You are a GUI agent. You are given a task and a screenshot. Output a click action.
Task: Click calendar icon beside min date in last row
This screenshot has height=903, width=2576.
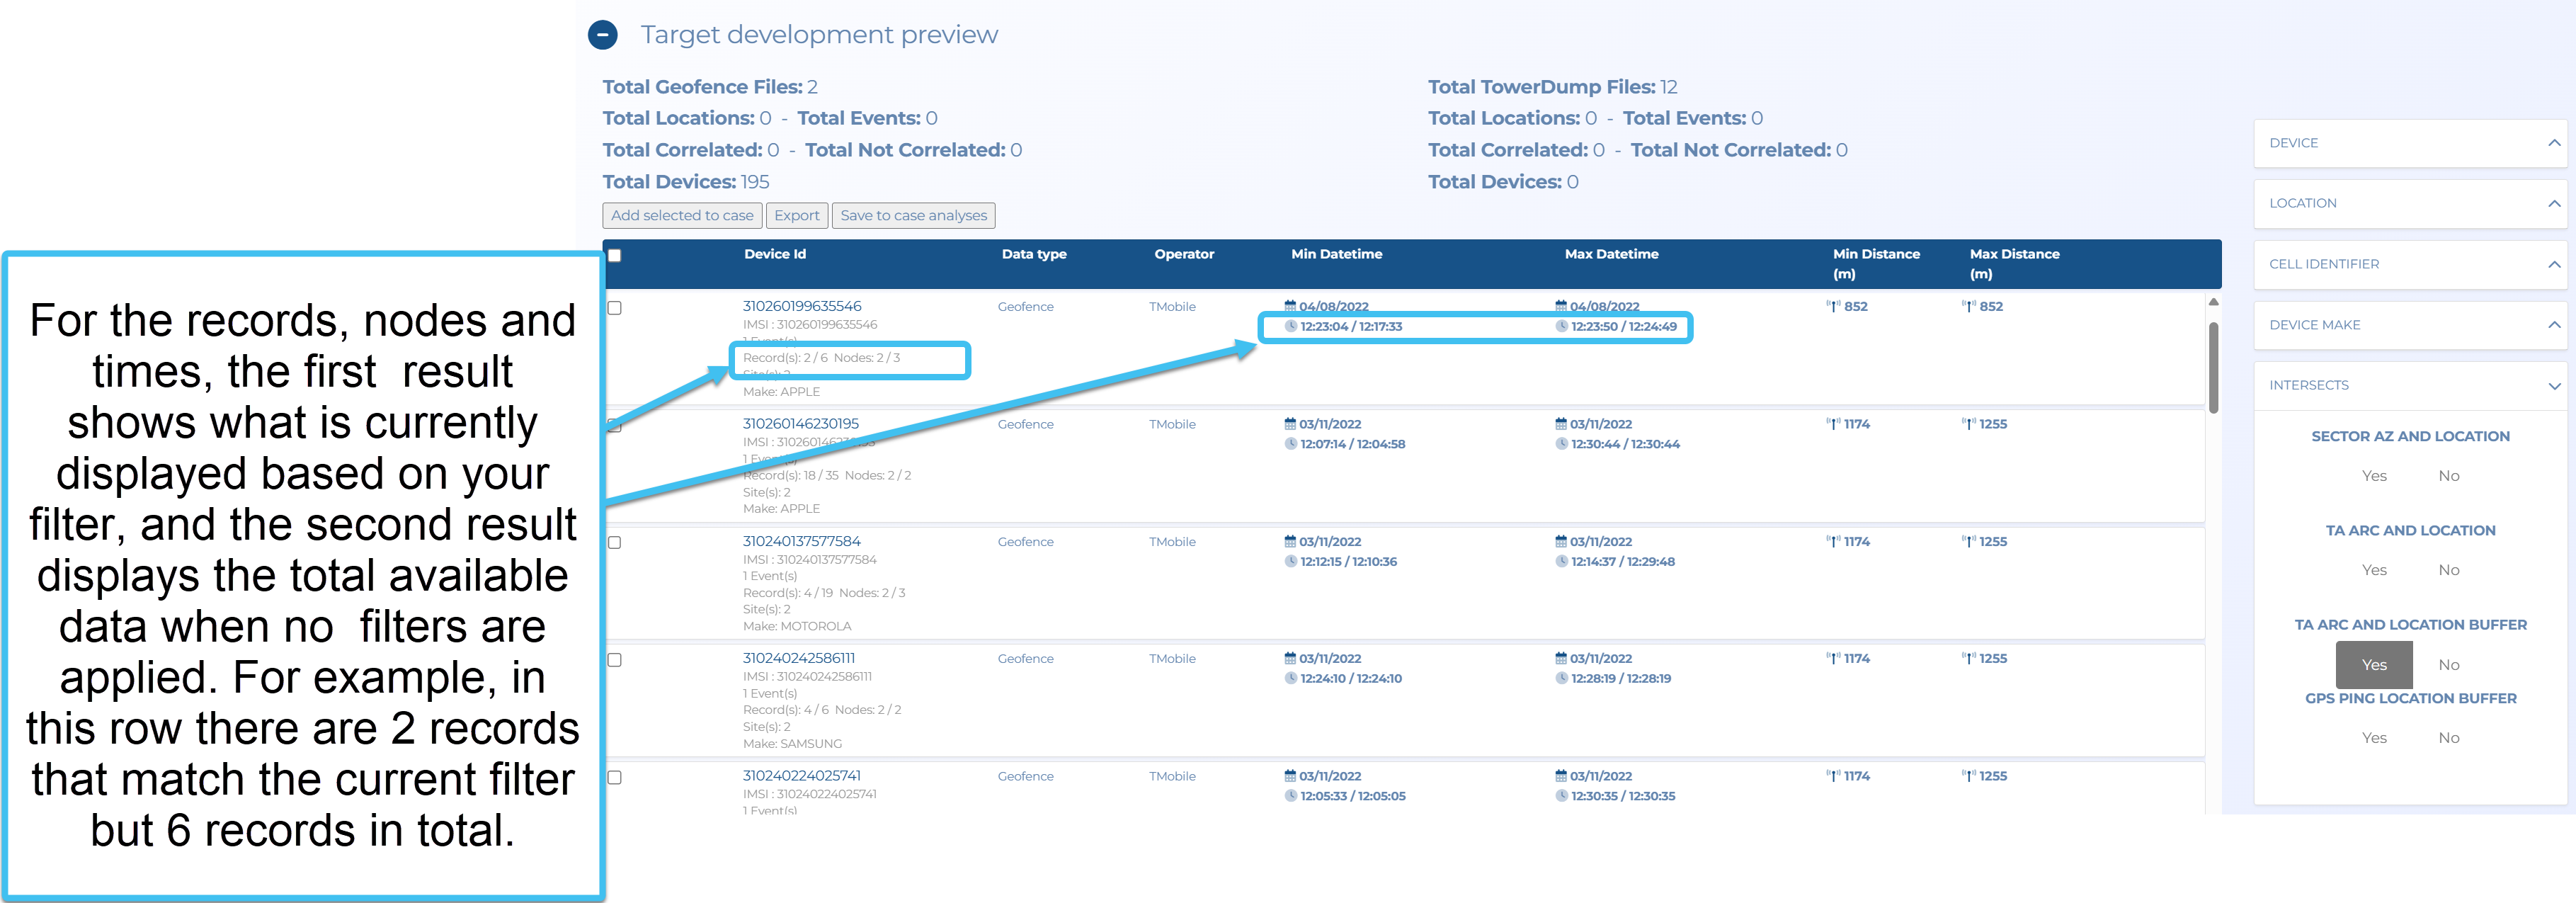click(1290, 776)
